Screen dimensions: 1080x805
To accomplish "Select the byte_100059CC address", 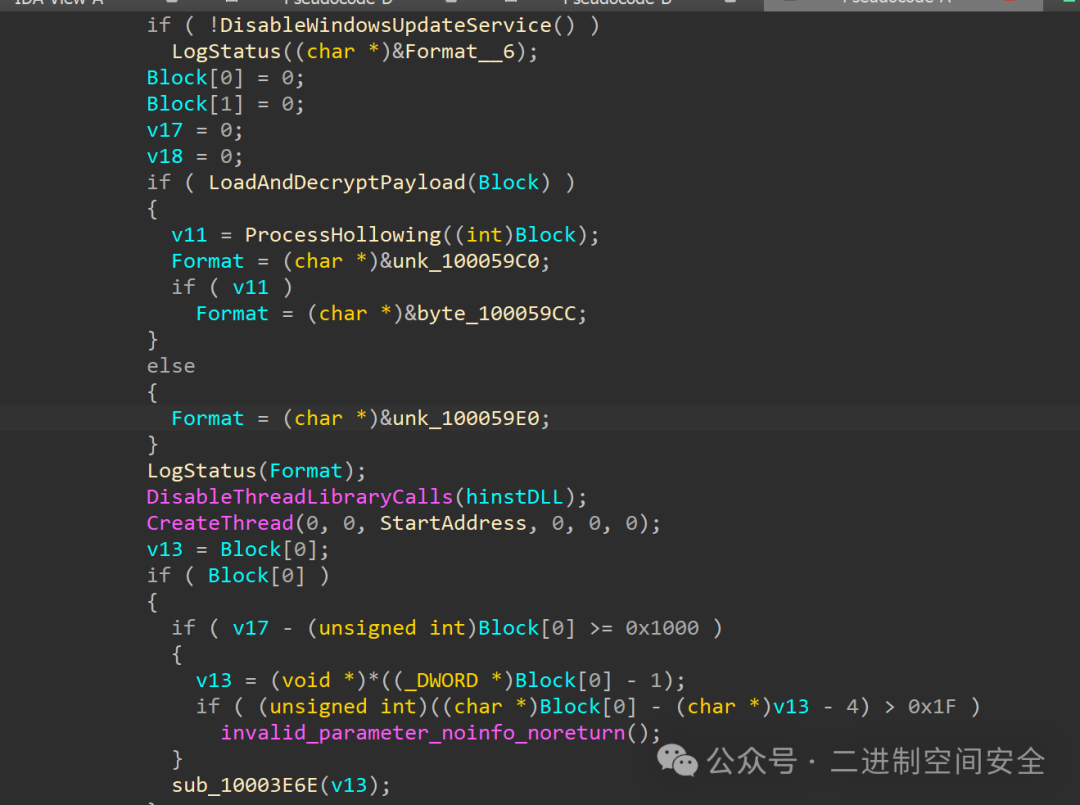I will pos(495,313).
